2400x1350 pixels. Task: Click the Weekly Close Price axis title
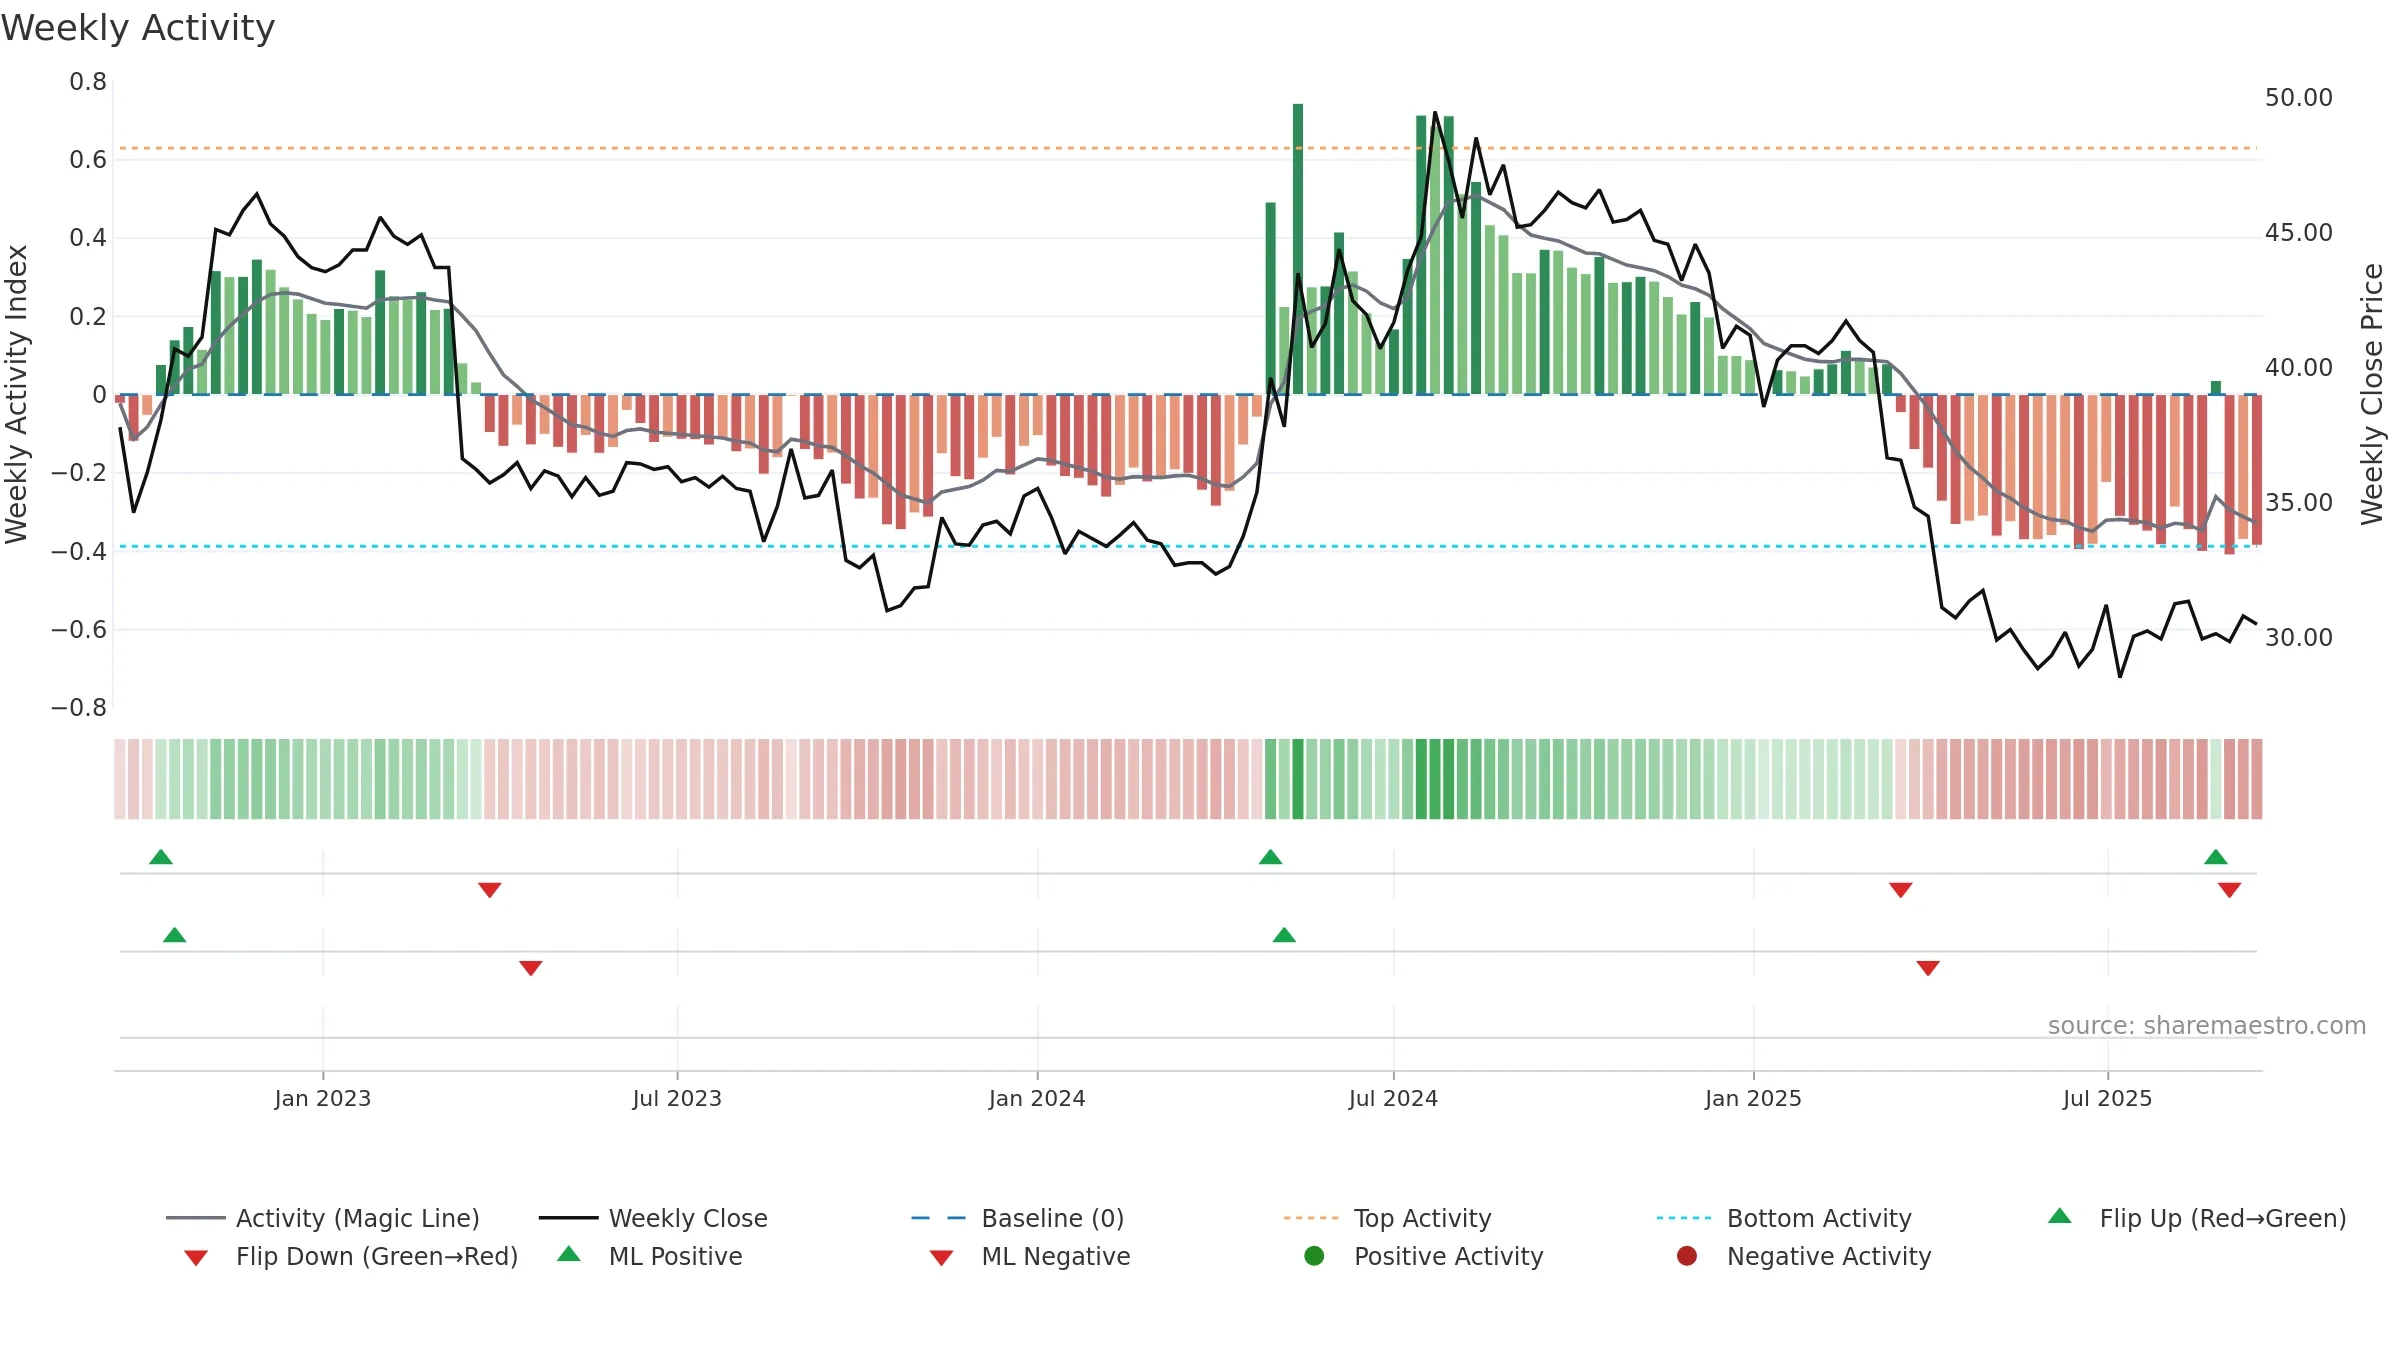(2372, 394)
